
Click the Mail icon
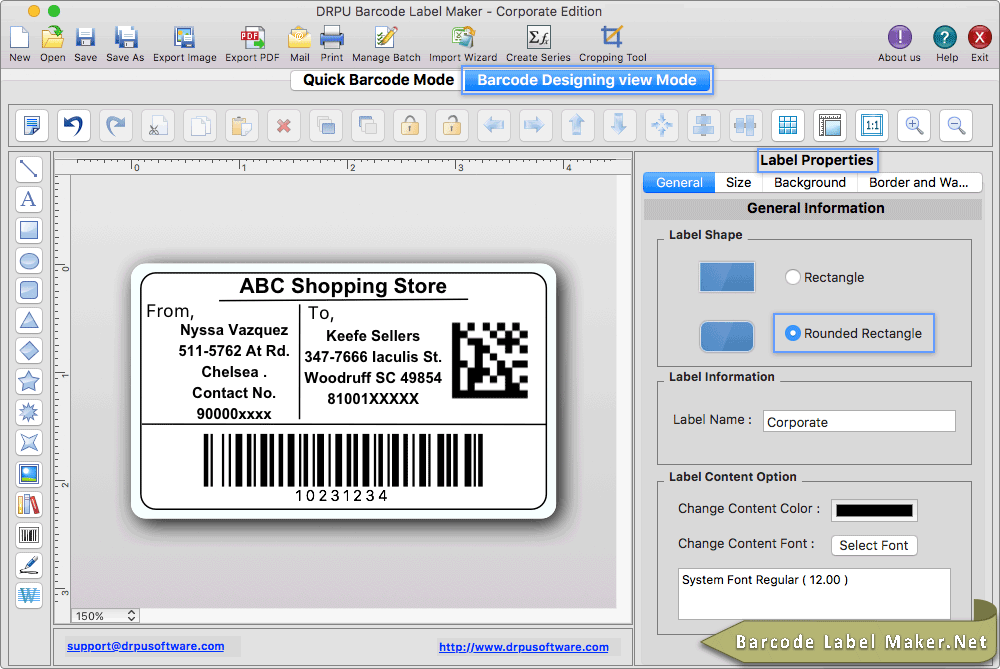(x=299, y=38)
